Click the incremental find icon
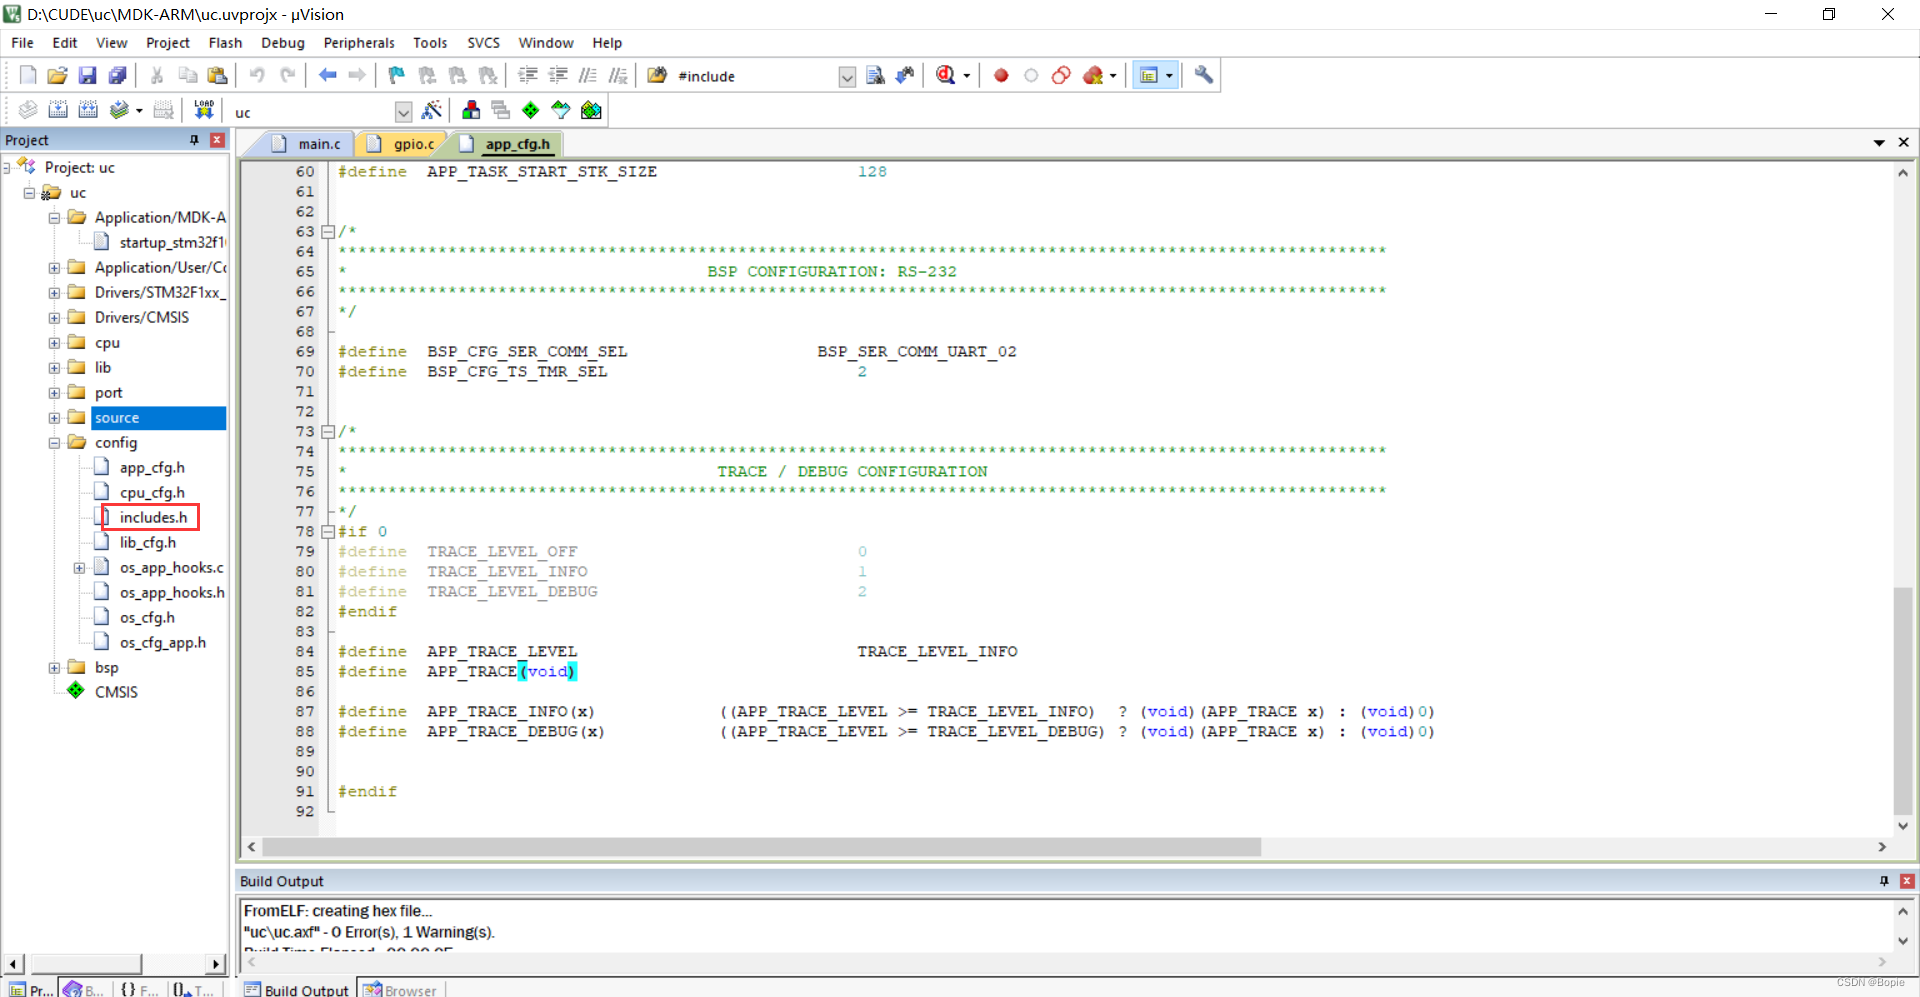Image resolution: width=1920 pixels, height=997 pixels. tap(905, 75)
